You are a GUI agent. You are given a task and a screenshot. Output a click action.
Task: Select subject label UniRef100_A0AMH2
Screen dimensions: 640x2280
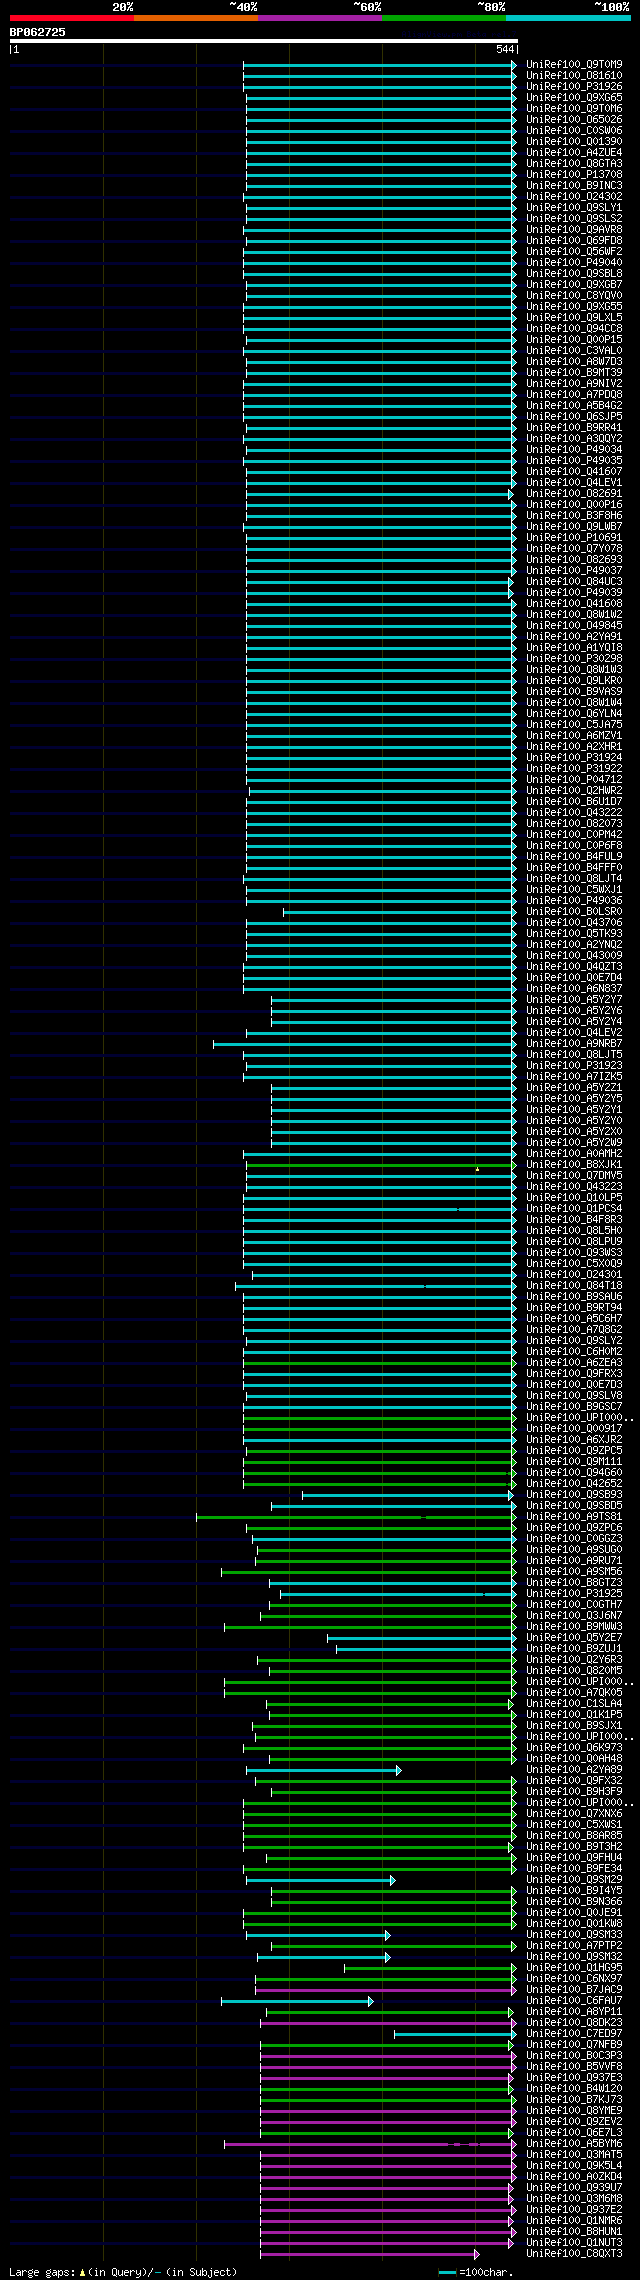point(574,1153)
